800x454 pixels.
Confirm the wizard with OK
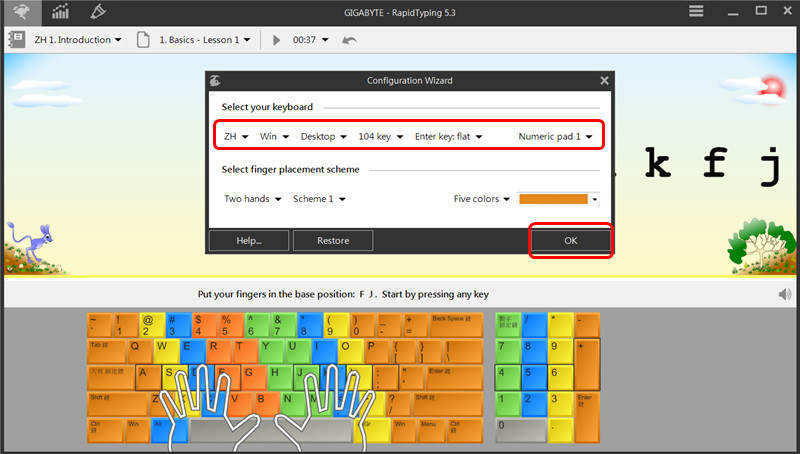[570, 240]
